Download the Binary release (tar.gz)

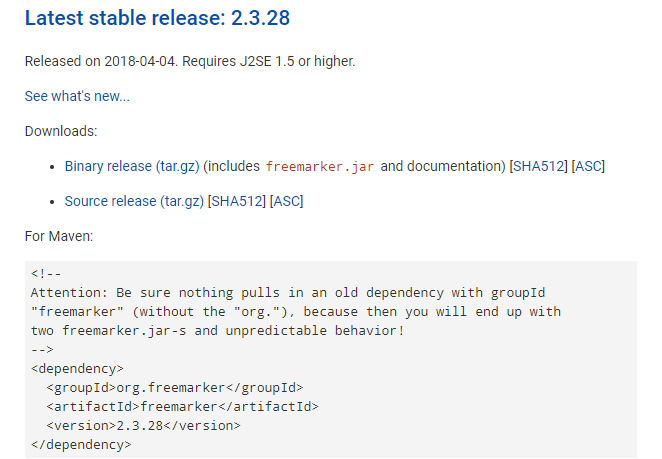pos(132,166)
